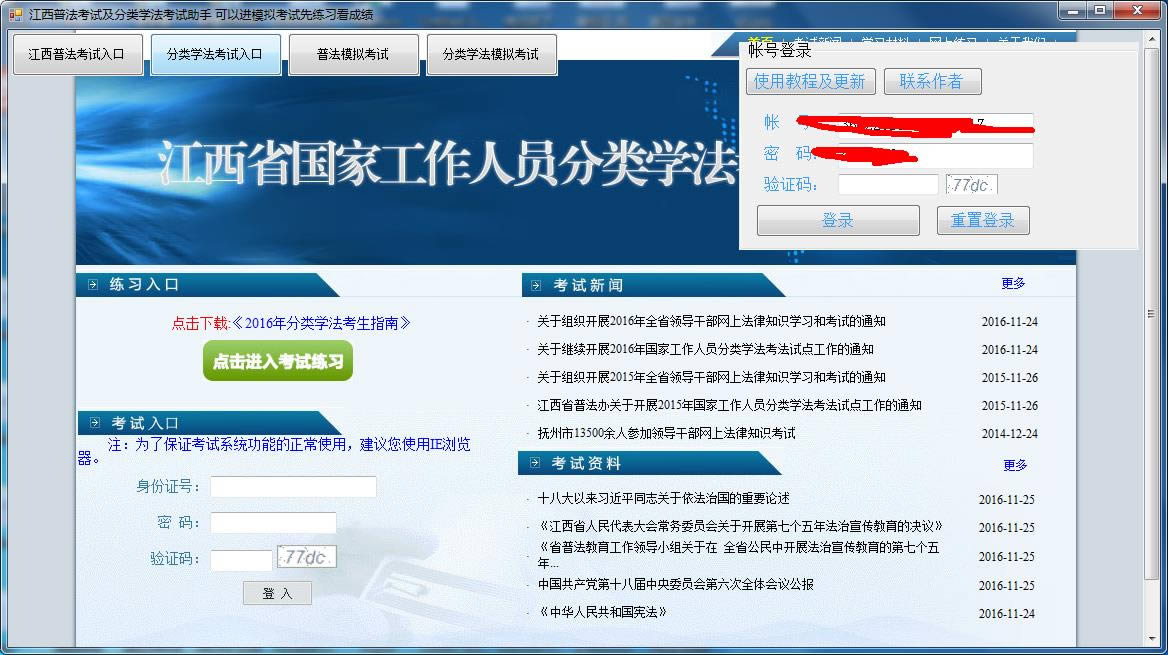Open 《江西省人民代表大会常务委员会...决议》 link
Viewport: 1168px width, 655px height.
(x=741, y=526)
